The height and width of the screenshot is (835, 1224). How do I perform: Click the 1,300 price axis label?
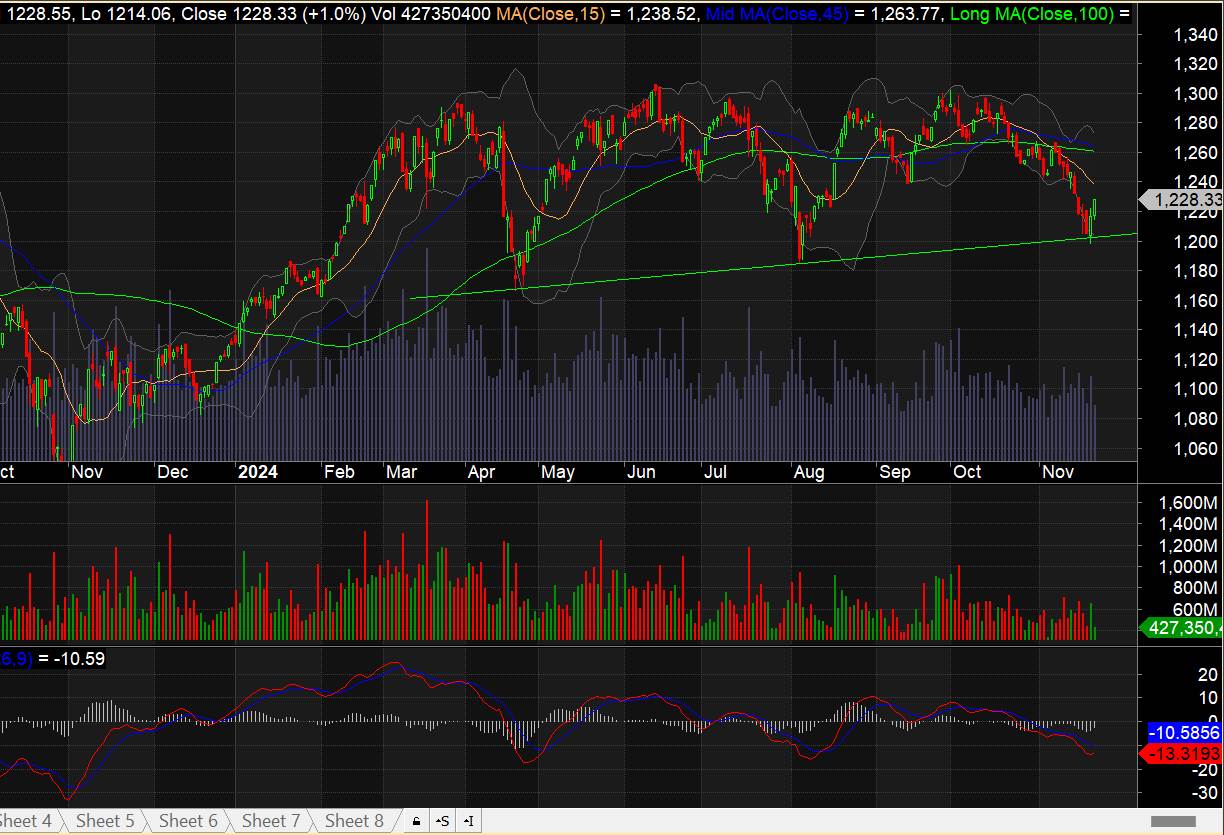click(x=1193, y=94)
